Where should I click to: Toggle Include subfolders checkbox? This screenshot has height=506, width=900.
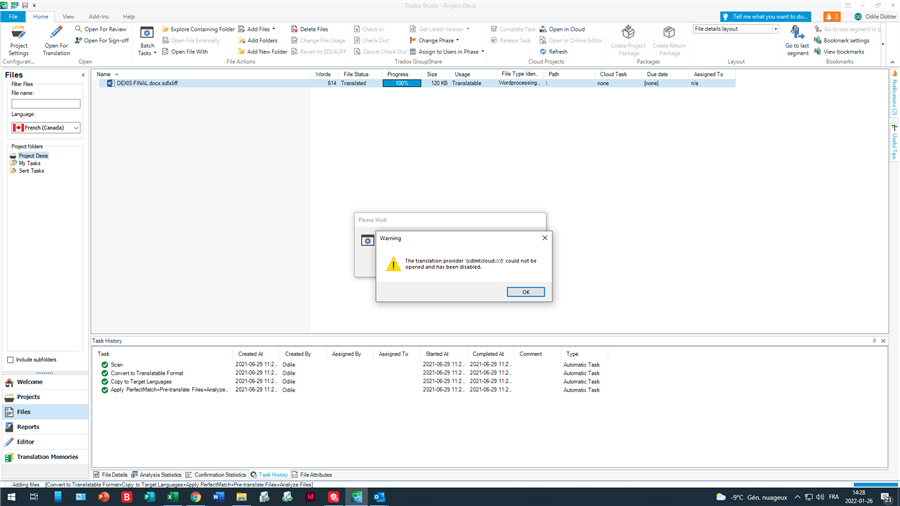(10, 360)
